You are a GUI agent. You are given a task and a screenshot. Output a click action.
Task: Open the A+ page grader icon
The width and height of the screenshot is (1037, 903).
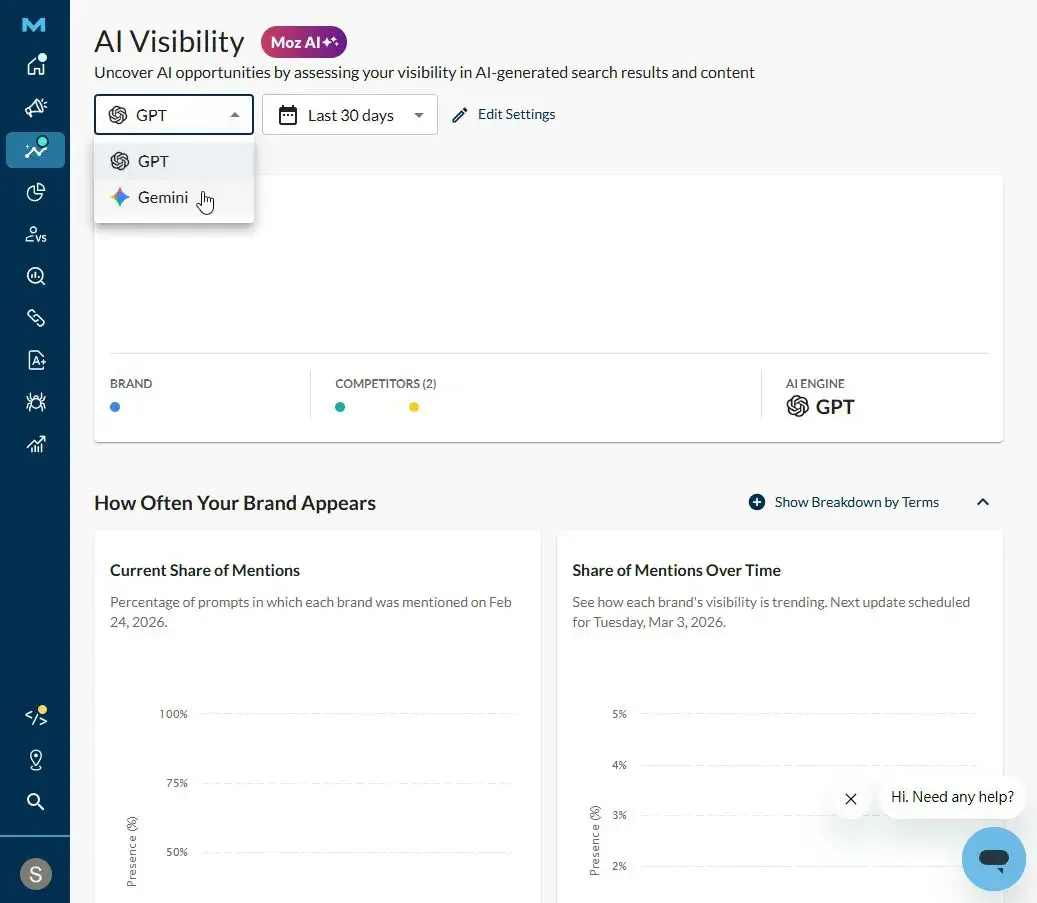click(x=36, y=360)
